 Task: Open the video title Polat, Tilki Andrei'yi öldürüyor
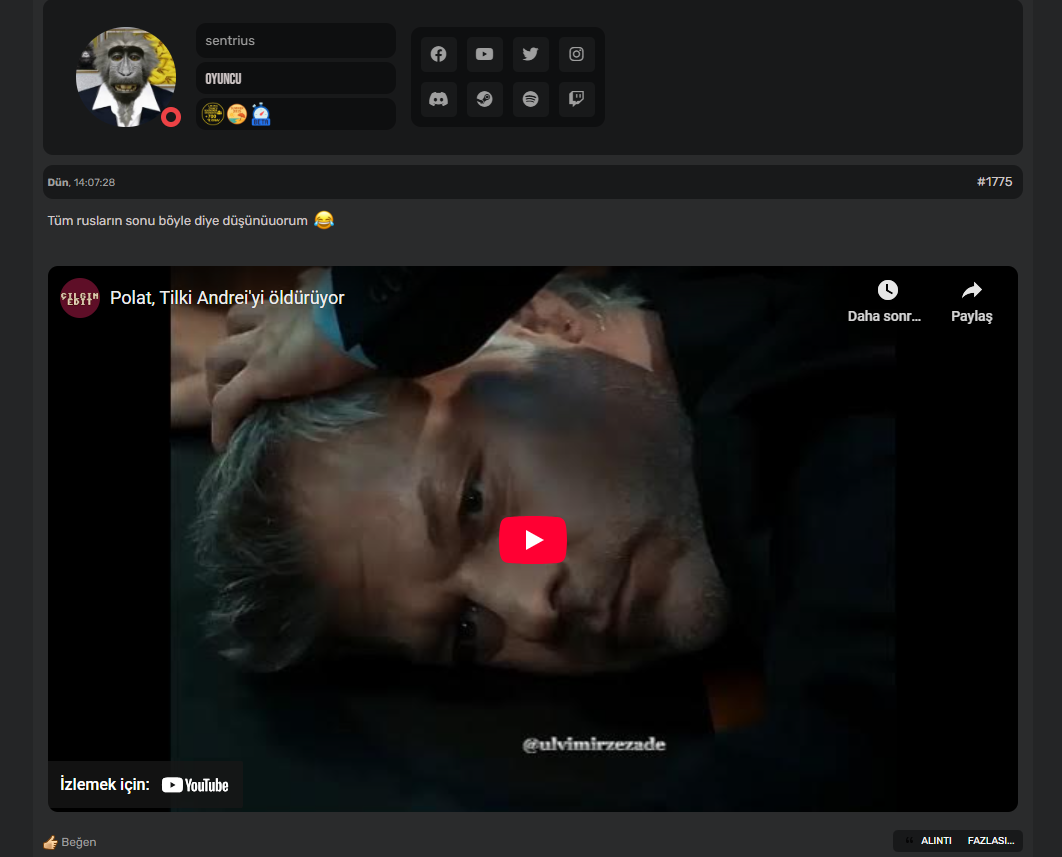[227, 298]
